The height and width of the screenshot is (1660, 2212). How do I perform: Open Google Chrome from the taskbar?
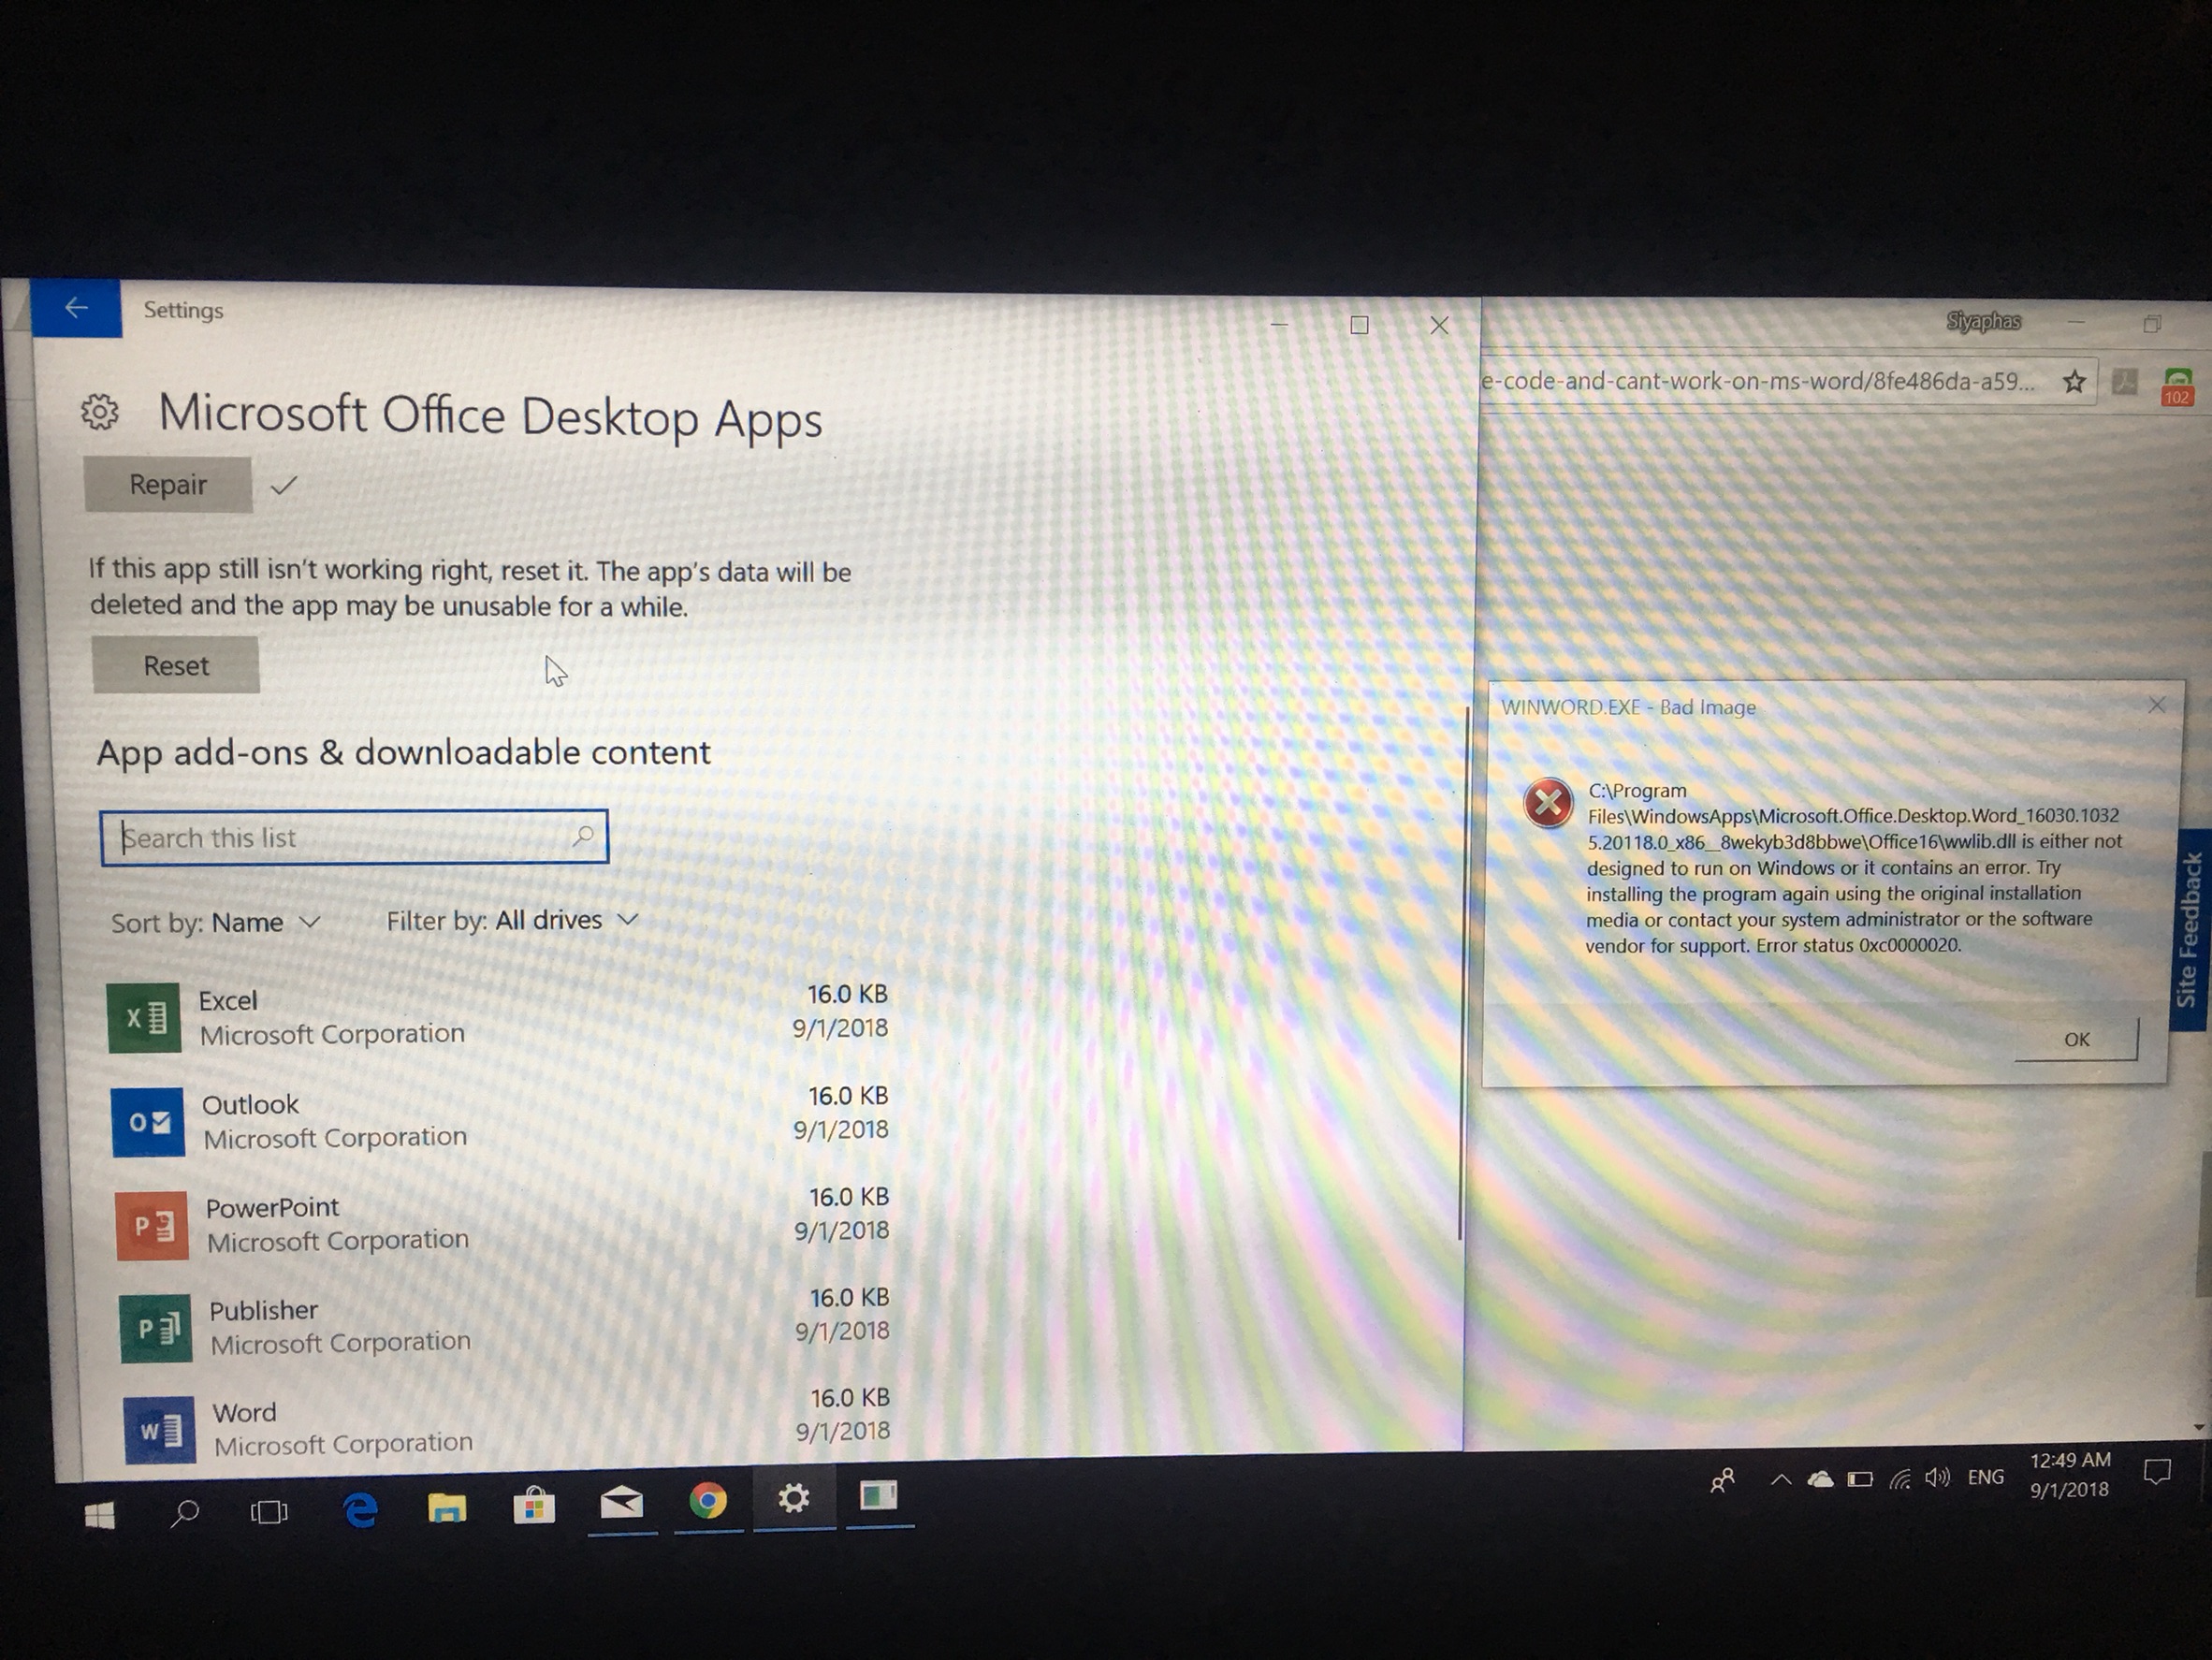click(x=708, y=1501)
